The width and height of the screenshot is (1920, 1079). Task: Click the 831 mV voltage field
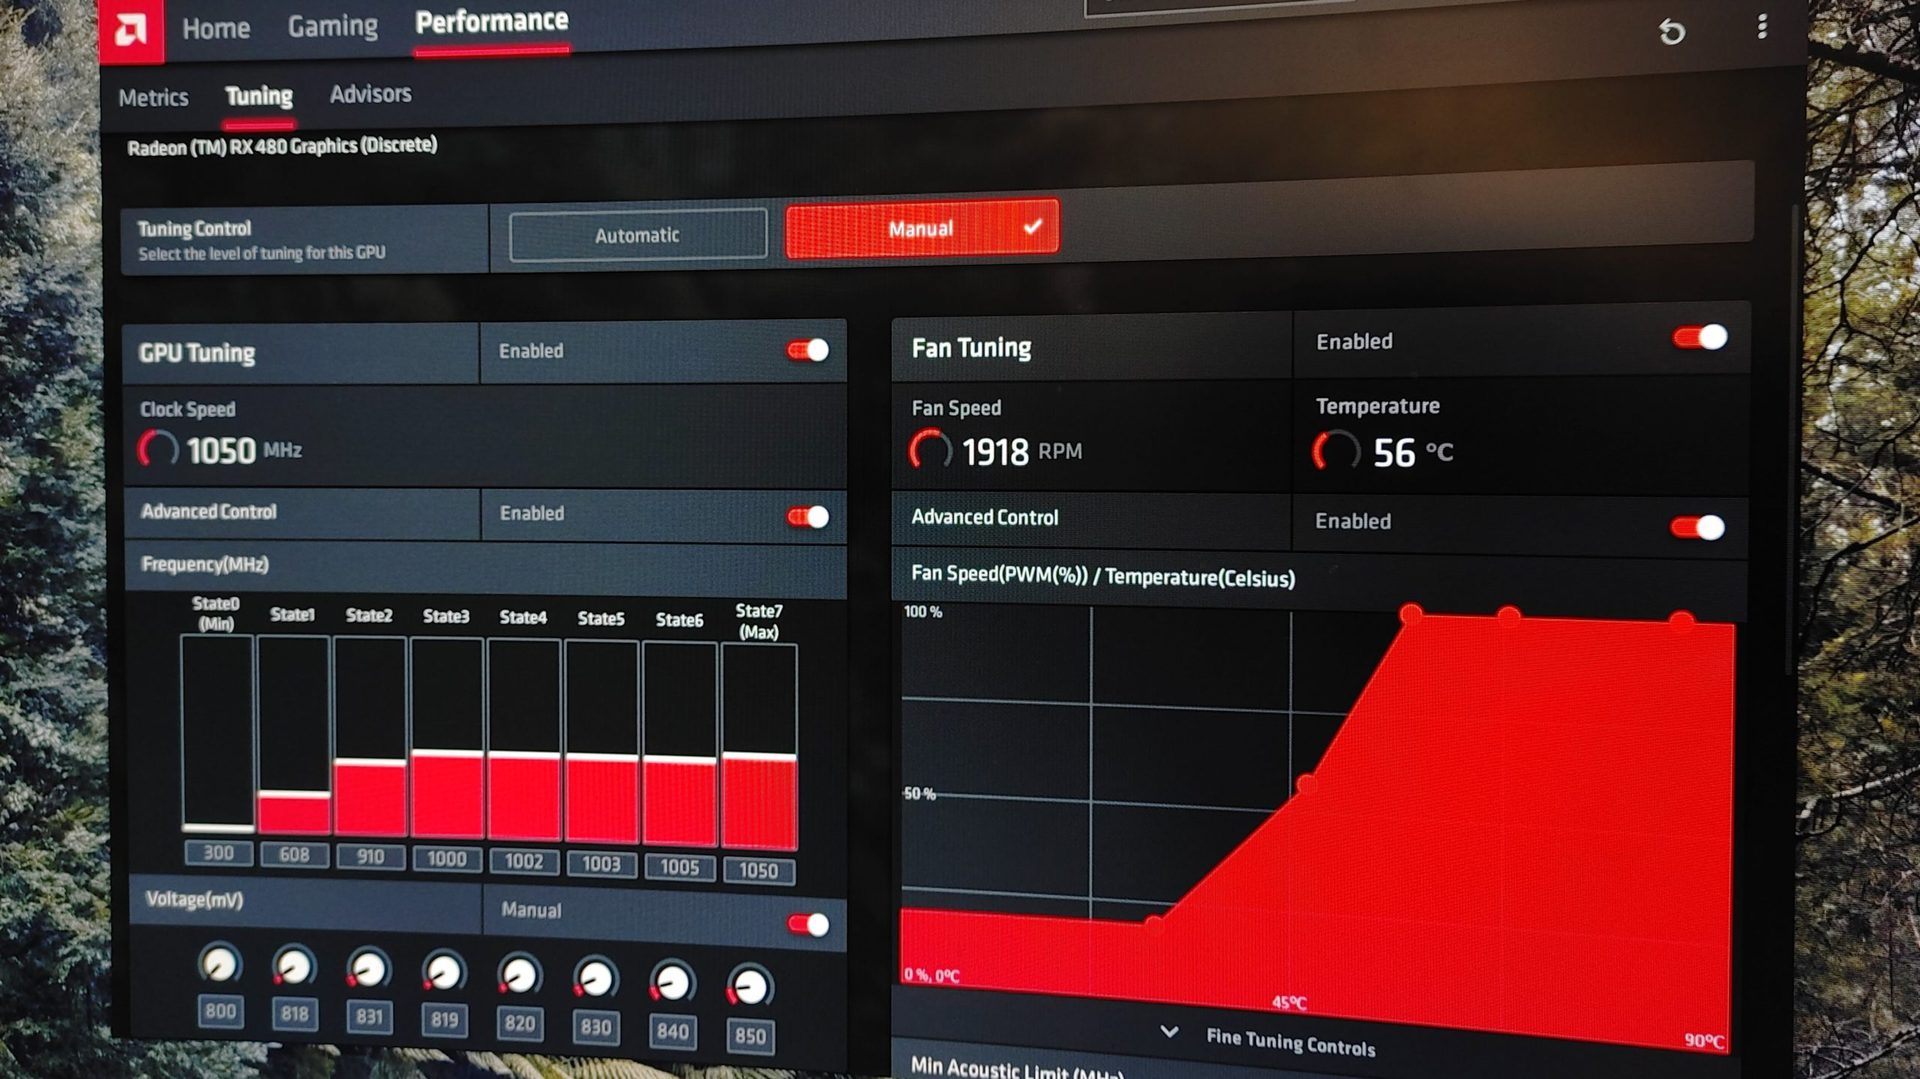(369, 1017)
